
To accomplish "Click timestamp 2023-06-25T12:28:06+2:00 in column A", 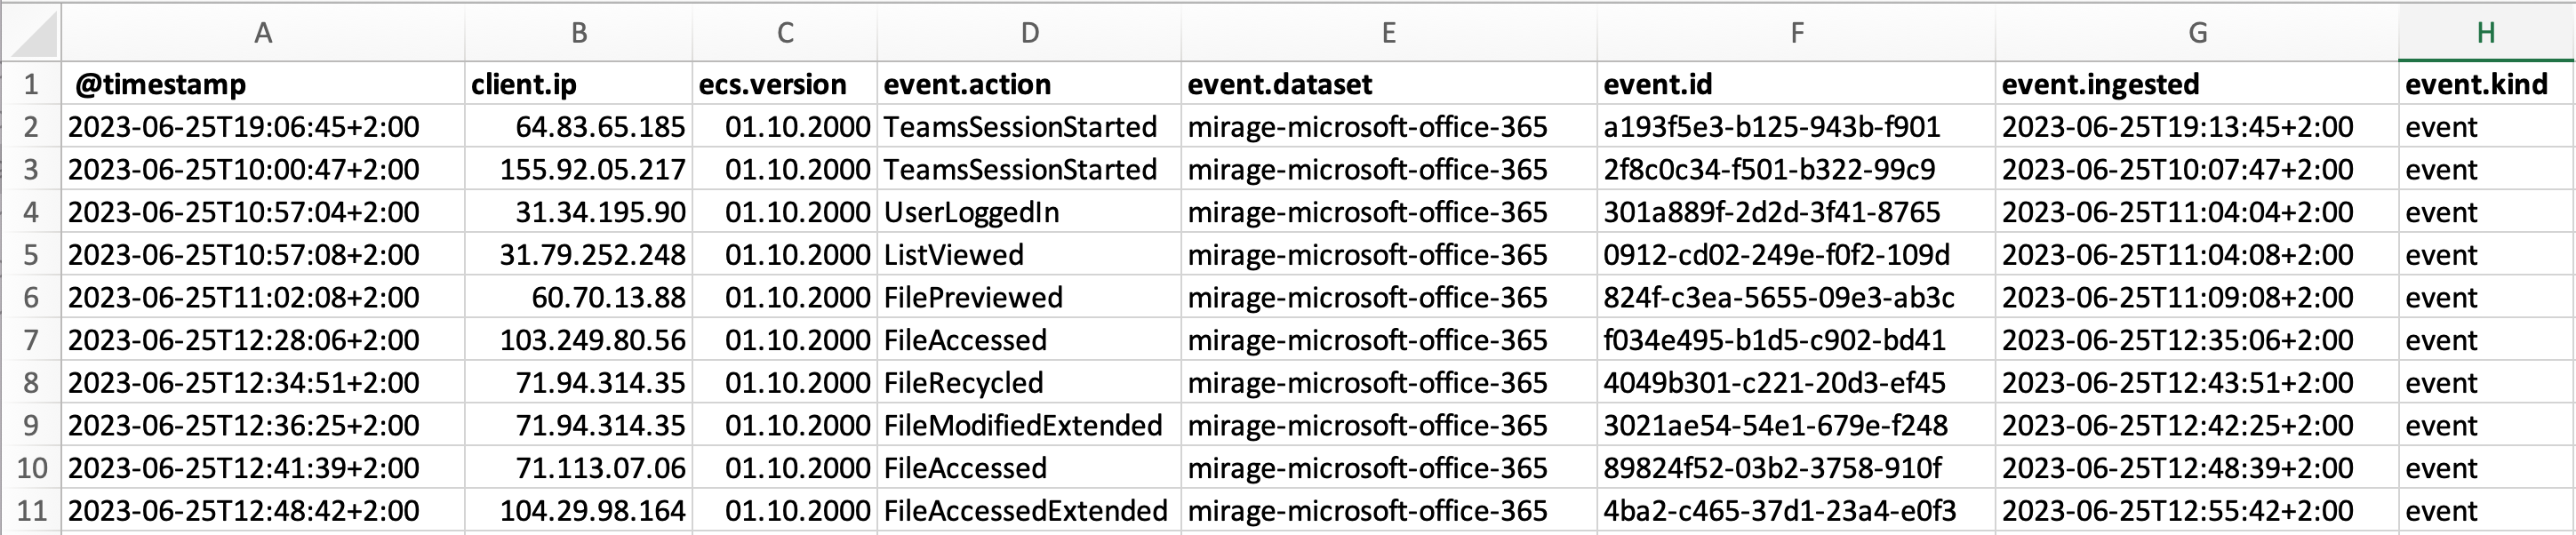I will pos(263,340).
